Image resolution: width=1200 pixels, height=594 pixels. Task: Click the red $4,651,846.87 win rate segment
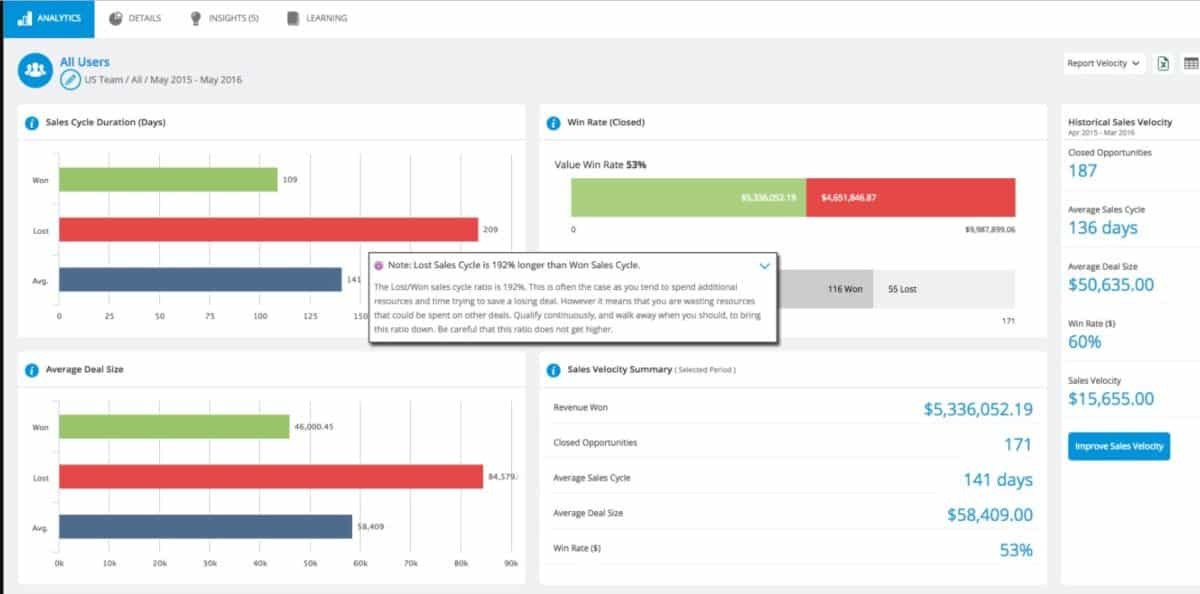coord(910,198)
